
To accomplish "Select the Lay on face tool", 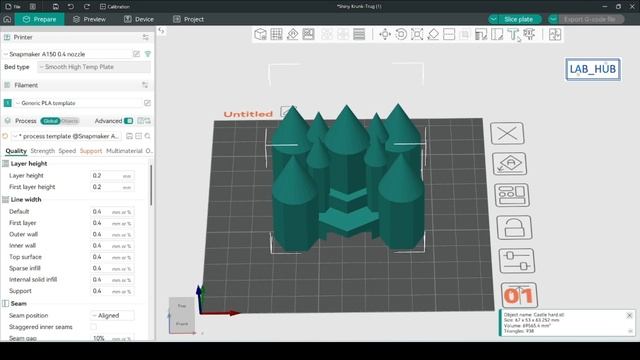I will (433, 34).
